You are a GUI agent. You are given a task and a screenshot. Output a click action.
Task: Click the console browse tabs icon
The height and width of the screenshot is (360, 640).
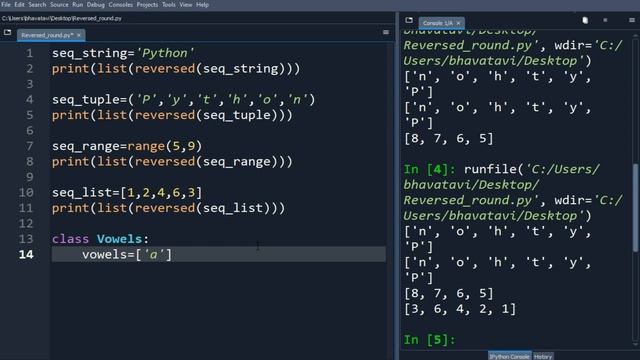[409, 20]
